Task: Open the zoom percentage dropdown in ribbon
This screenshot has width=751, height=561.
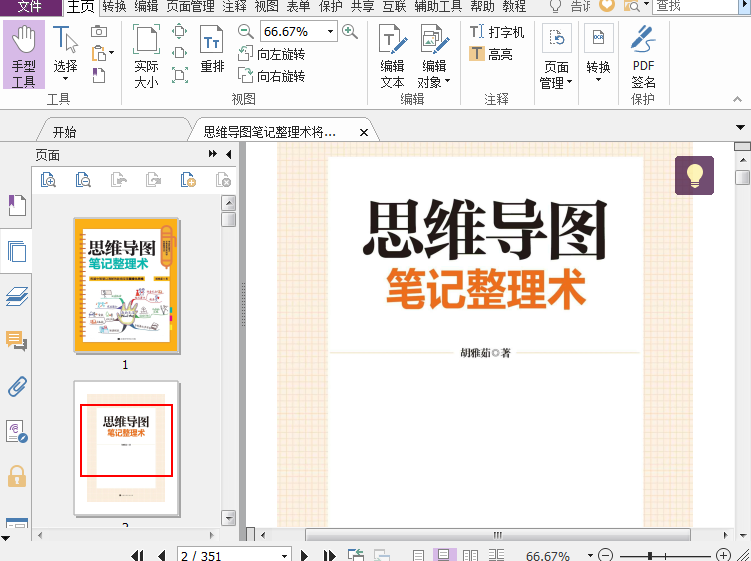Action: click(x=330, y=32)
